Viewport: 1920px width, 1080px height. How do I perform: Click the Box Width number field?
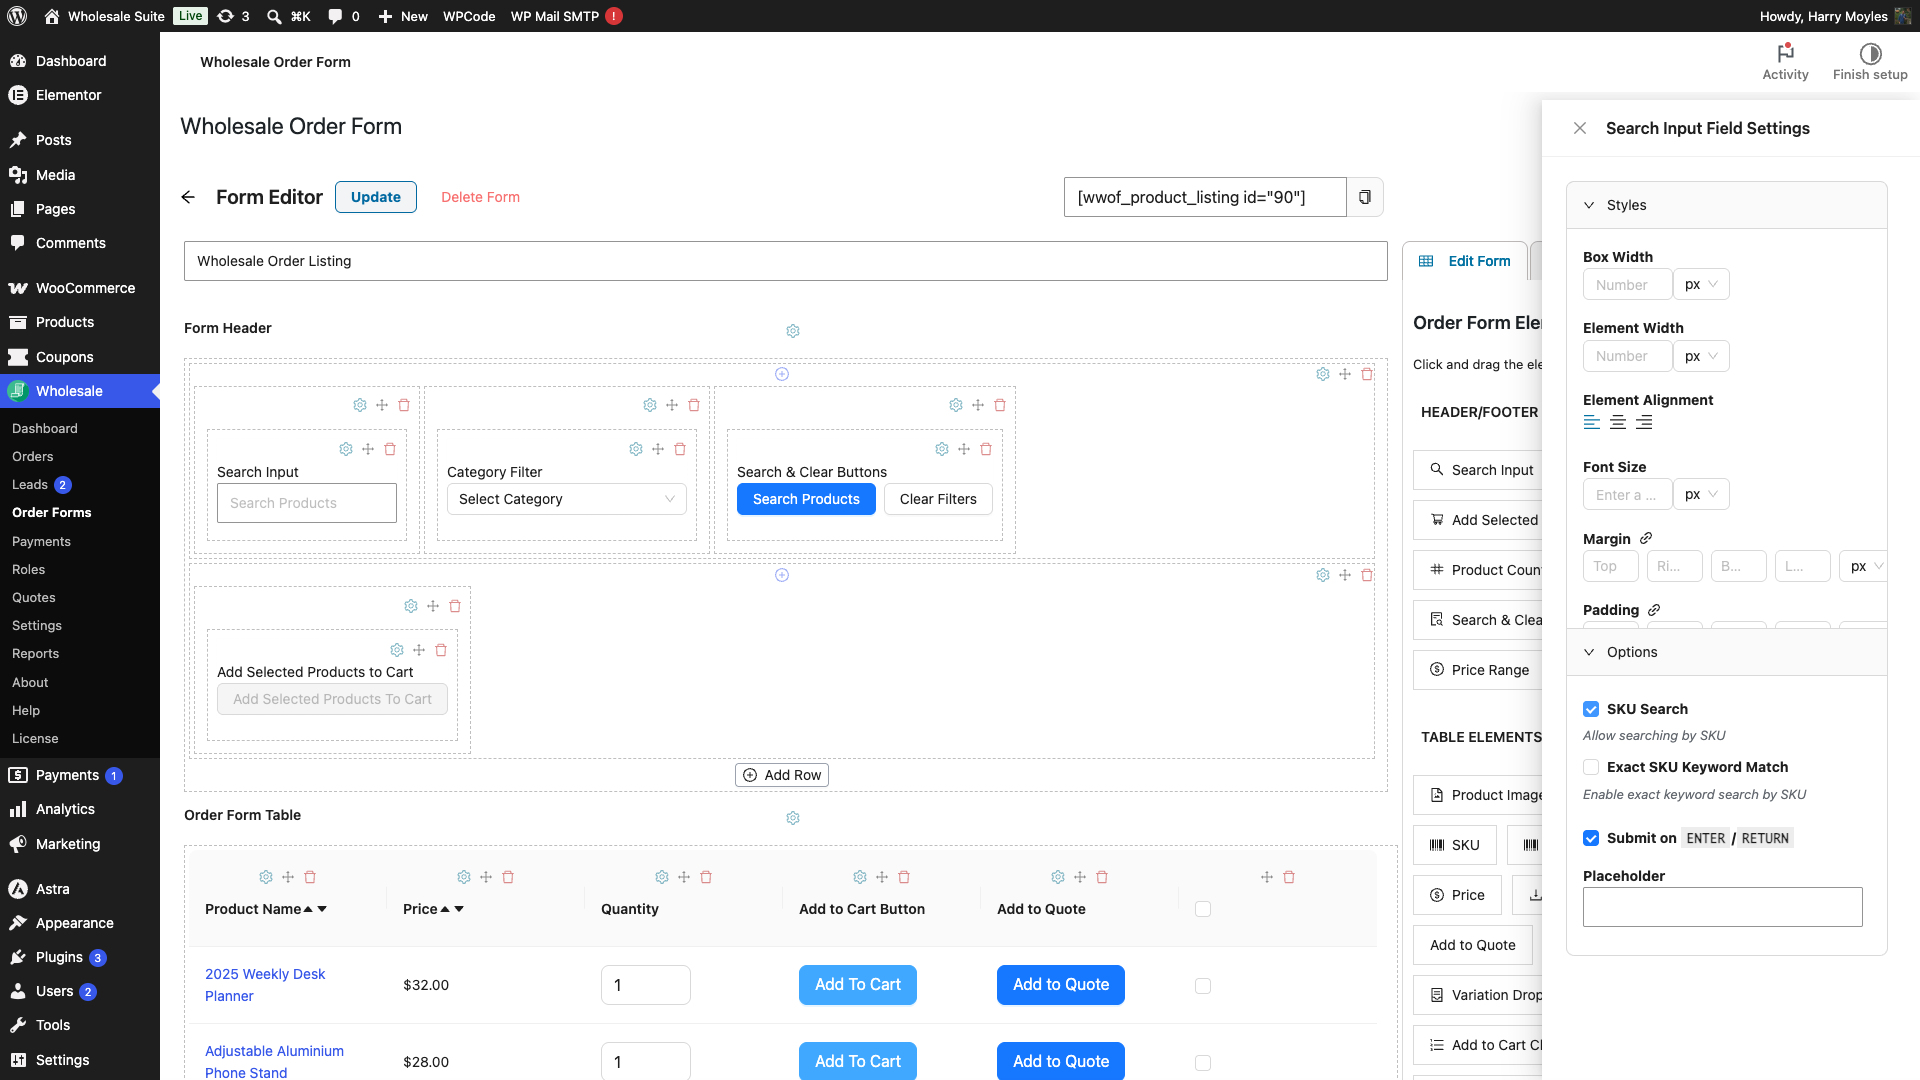(x=1627, y=284)
